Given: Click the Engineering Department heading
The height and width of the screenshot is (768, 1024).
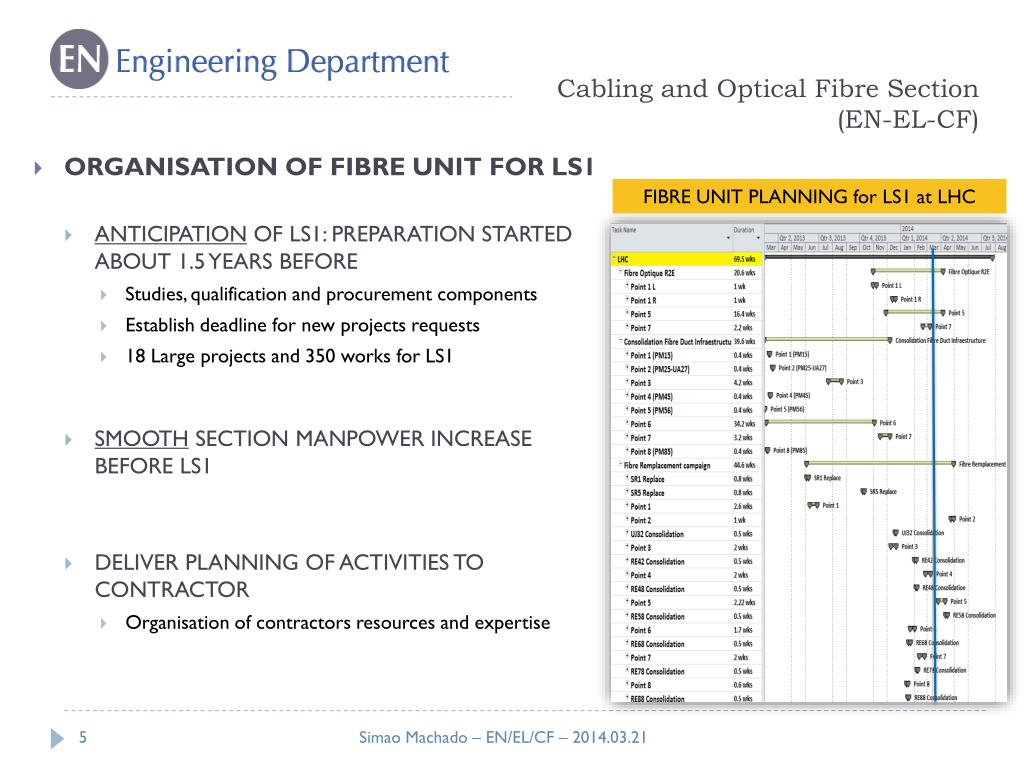Looking at the screenshot, I should coord(282,62).
